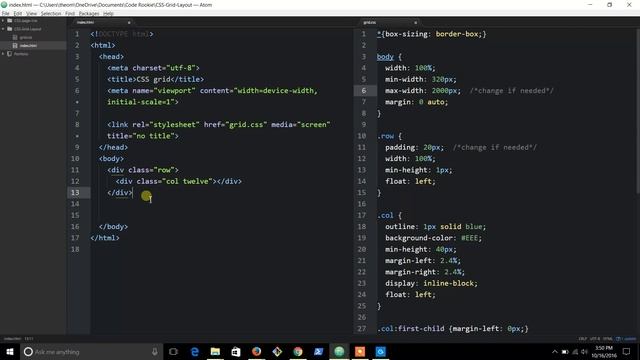Viewport: 640px width, 360px height.
Task: Close the index.html tab
Action: (x=129, y=22)
